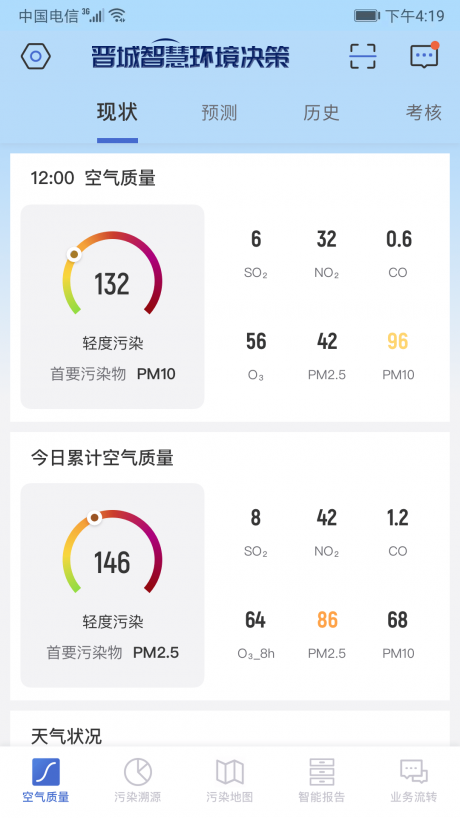The image size is (460, 818).
Task: Select the 现状 tab
Action: (117, 112)
